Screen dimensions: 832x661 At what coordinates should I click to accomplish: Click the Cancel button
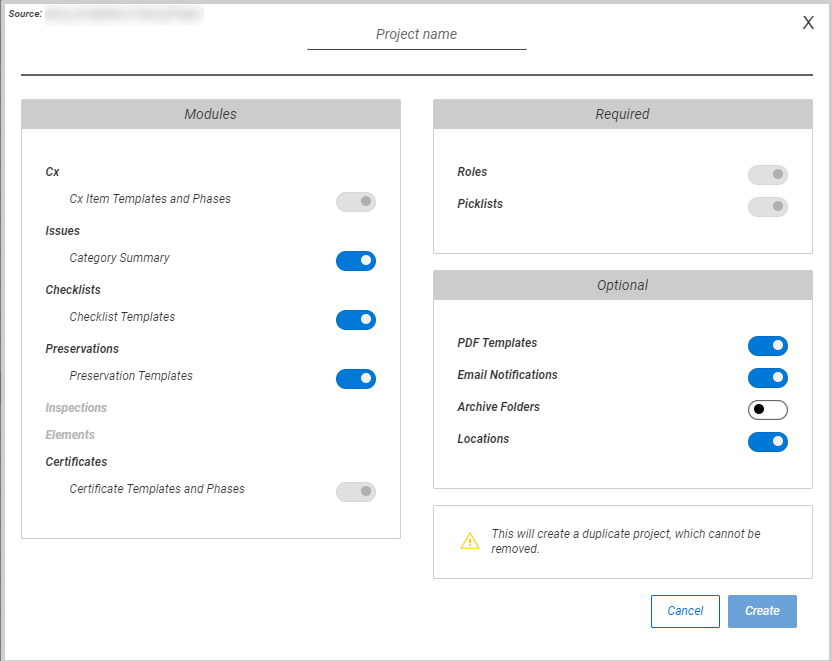point(685,611)
